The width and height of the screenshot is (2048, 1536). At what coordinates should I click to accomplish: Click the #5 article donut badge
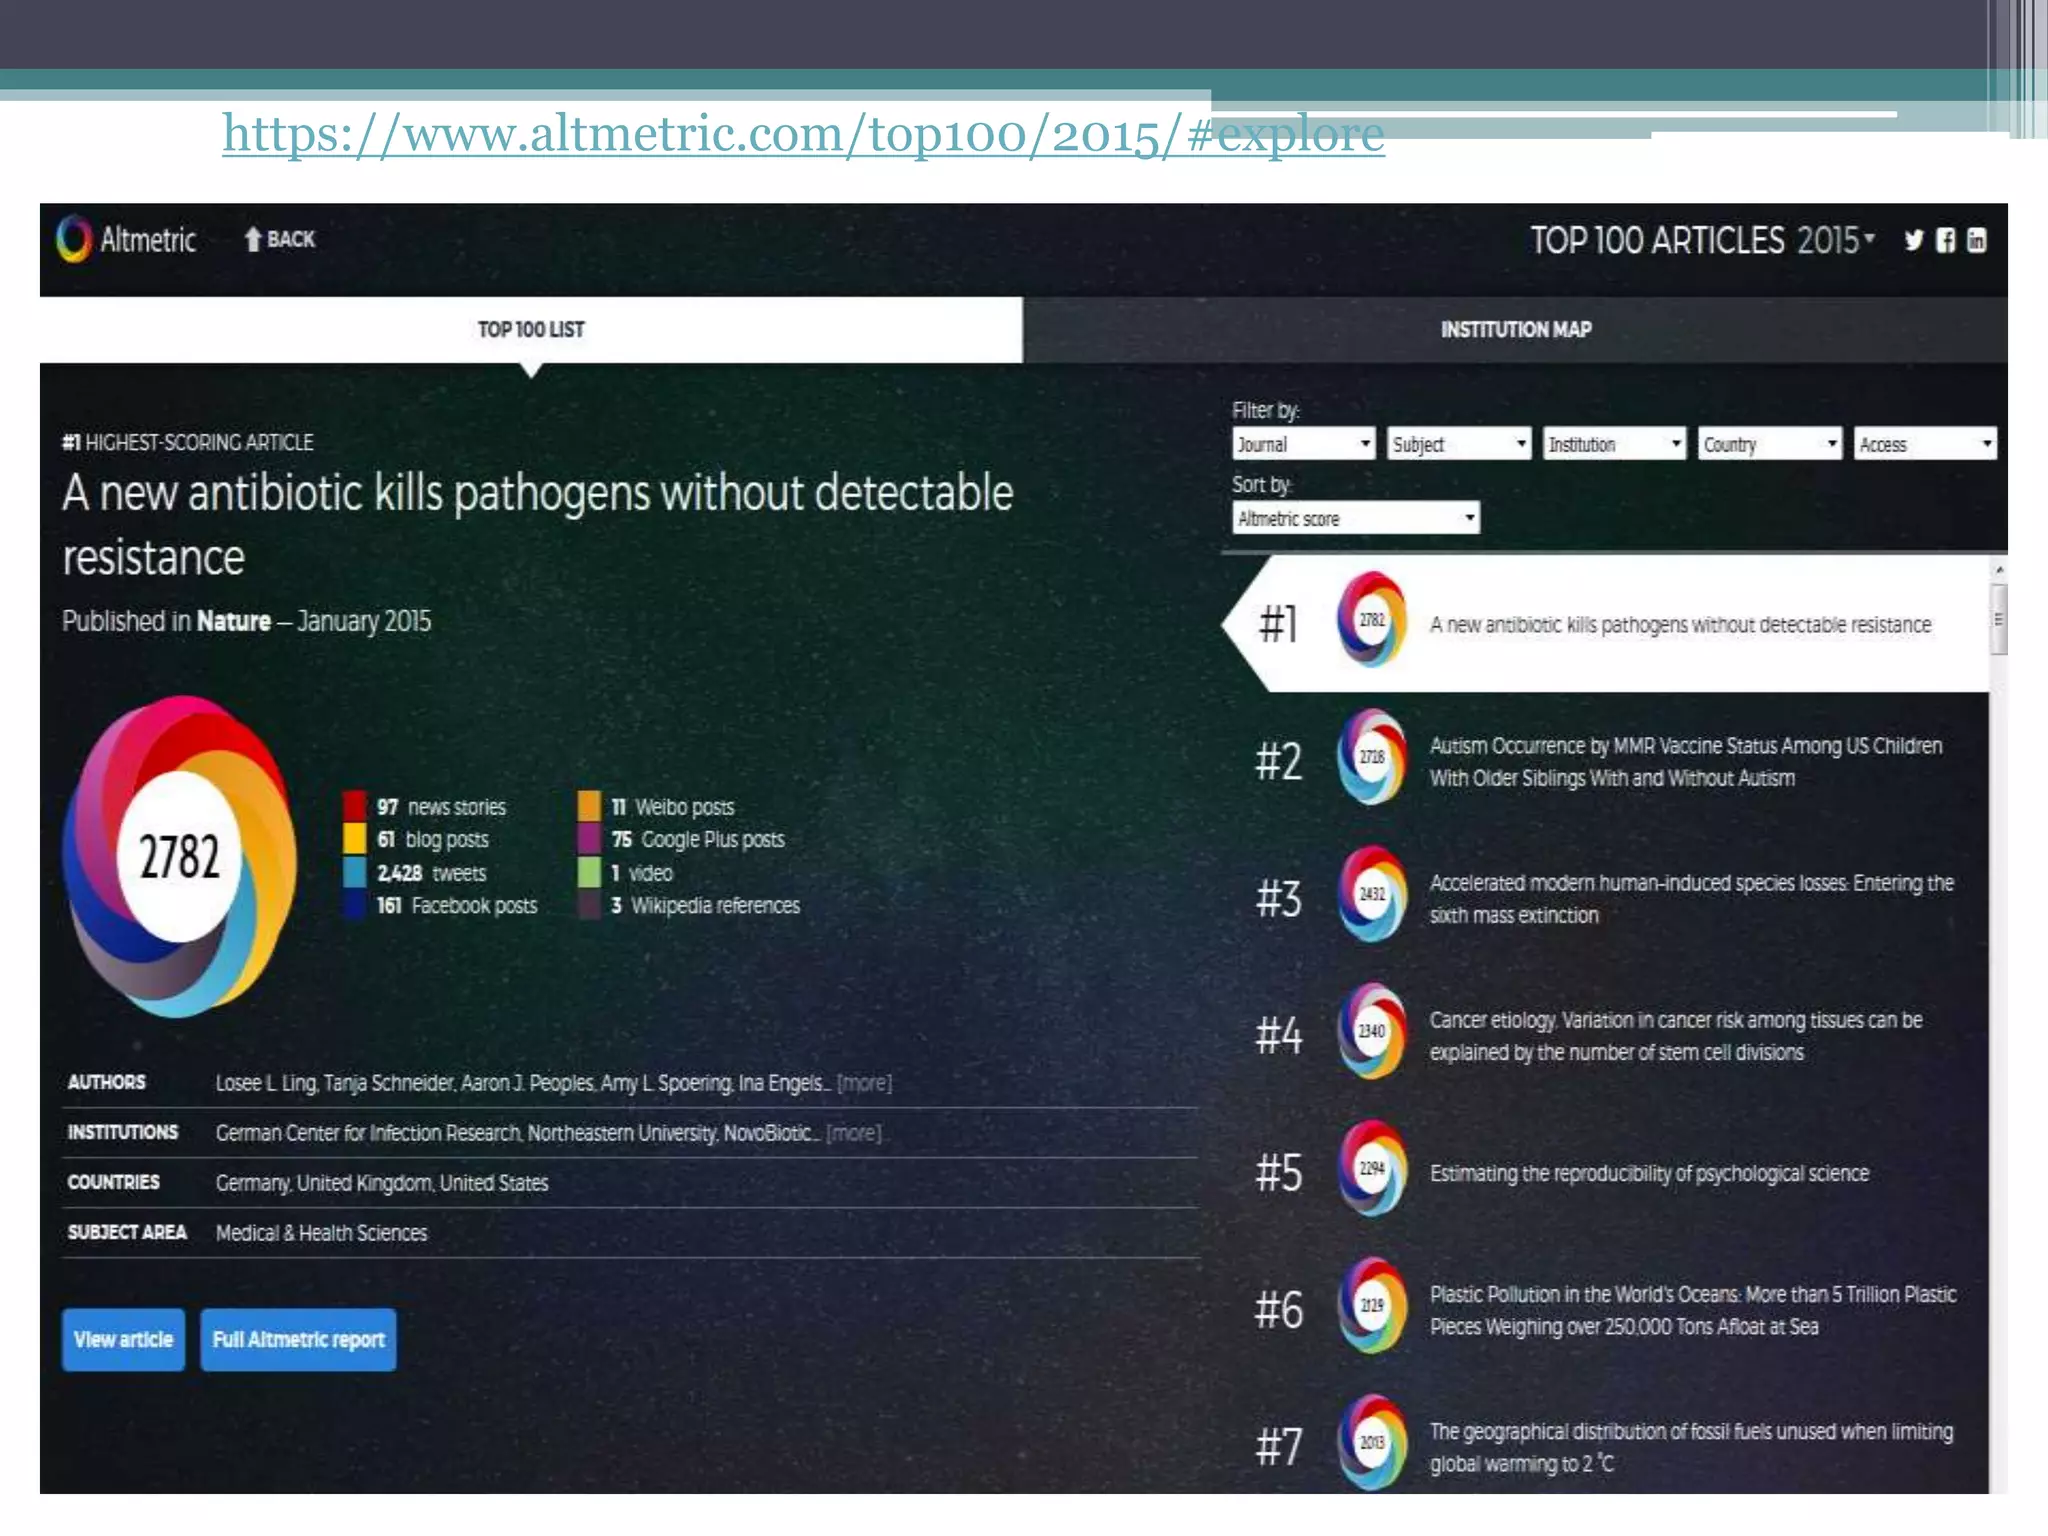click(x=1372, y=1168)
